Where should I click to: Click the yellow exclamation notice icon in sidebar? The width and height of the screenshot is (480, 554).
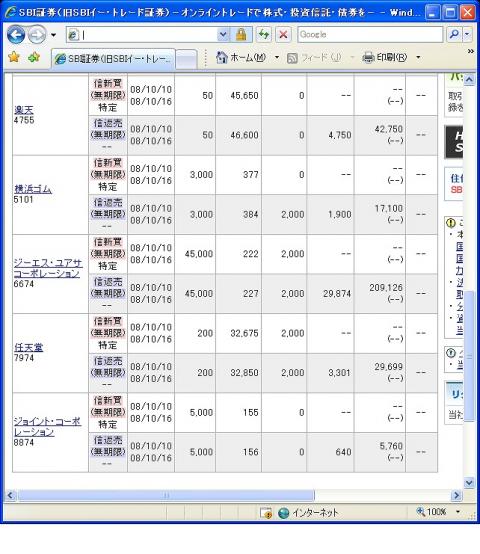pyautogui.click(x=451, y=223)
